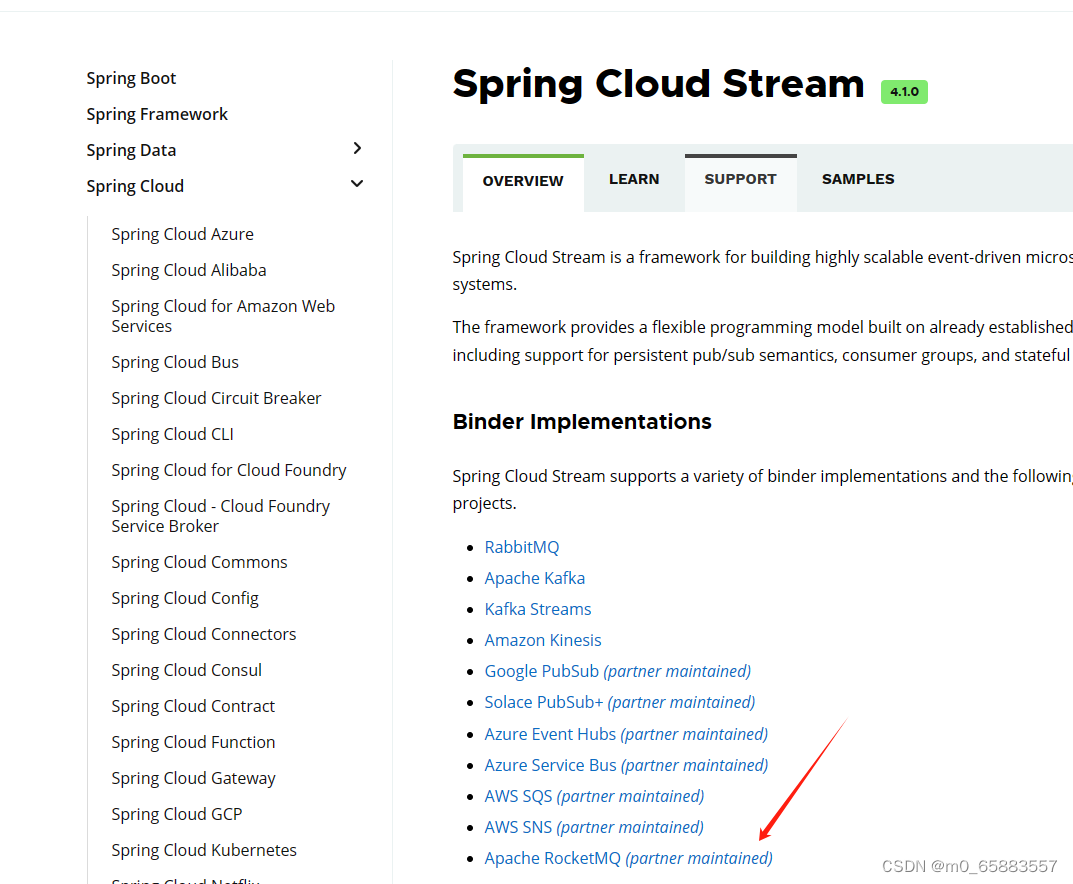Follow the Apache Kafka binder link
The height and width of the screenshot is (884, 1073).
click(535, 578)
